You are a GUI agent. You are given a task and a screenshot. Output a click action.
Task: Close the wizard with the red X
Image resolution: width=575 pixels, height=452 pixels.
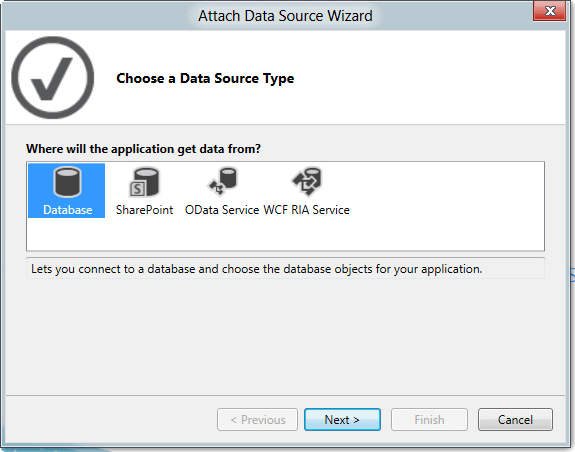point(550,11)
